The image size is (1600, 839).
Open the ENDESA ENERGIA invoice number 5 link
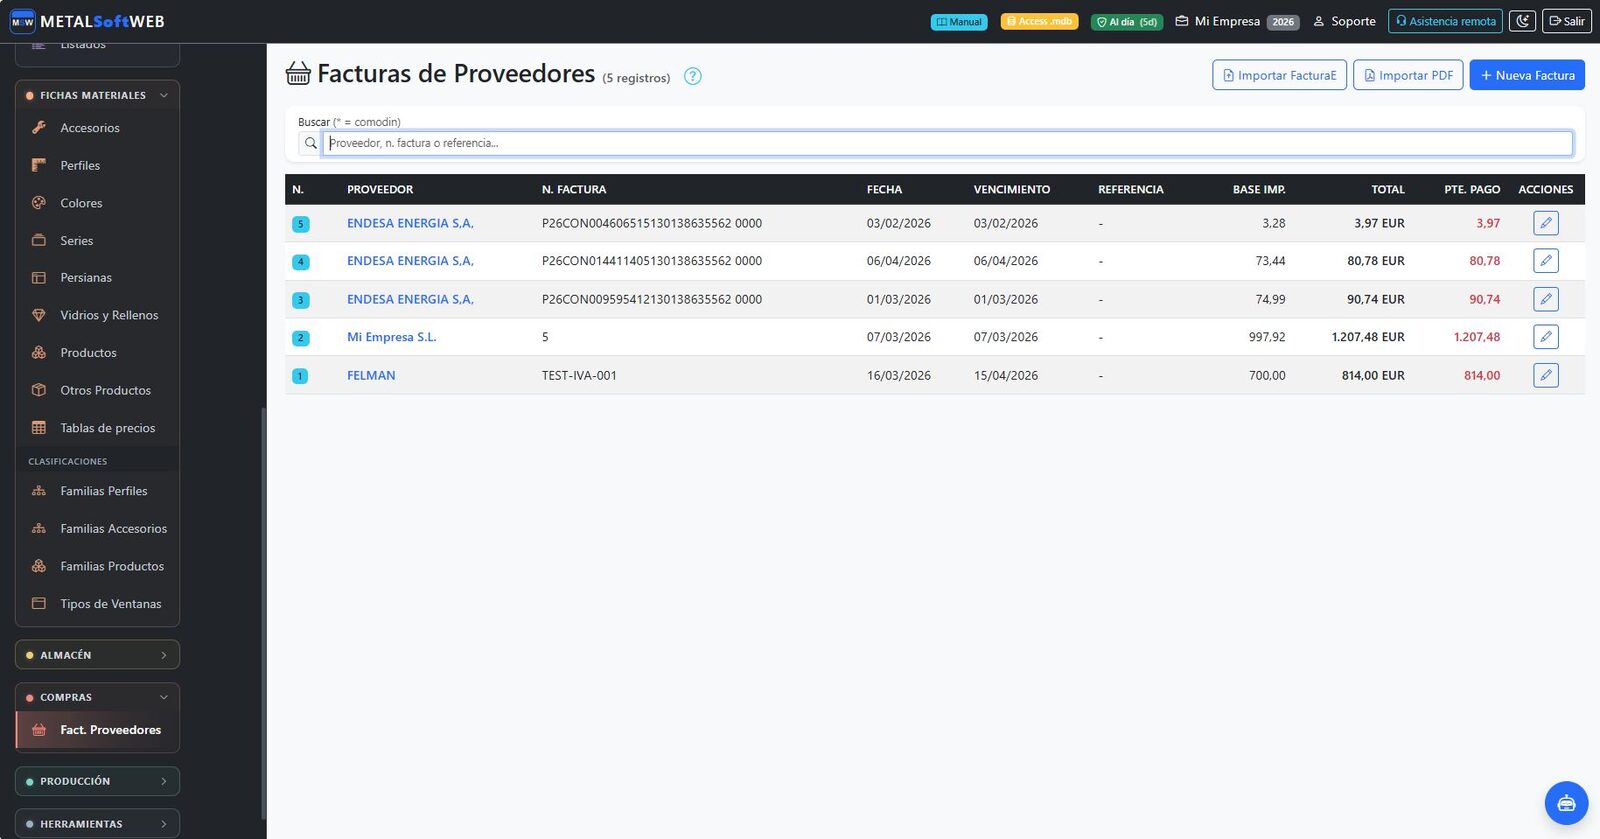410,223
